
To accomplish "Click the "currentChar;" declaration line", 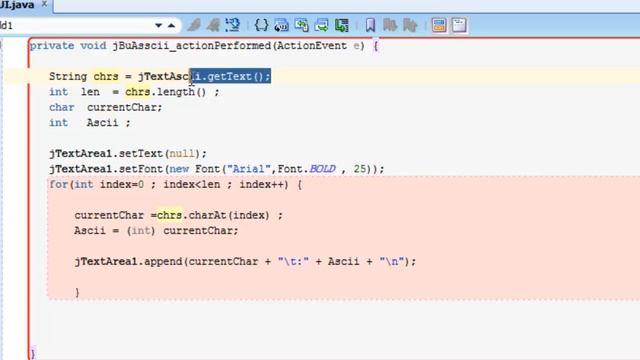I will tap(124, 107).
